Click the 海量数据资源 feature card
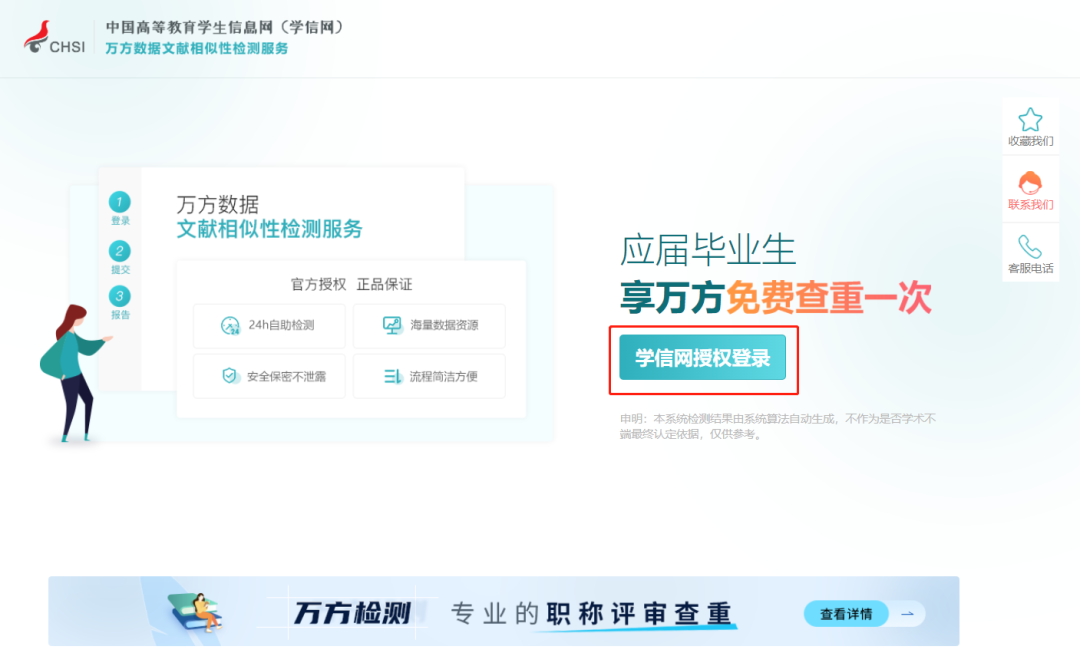The width and height of the screenshot is (1080, 653). [x=429, y=326]
